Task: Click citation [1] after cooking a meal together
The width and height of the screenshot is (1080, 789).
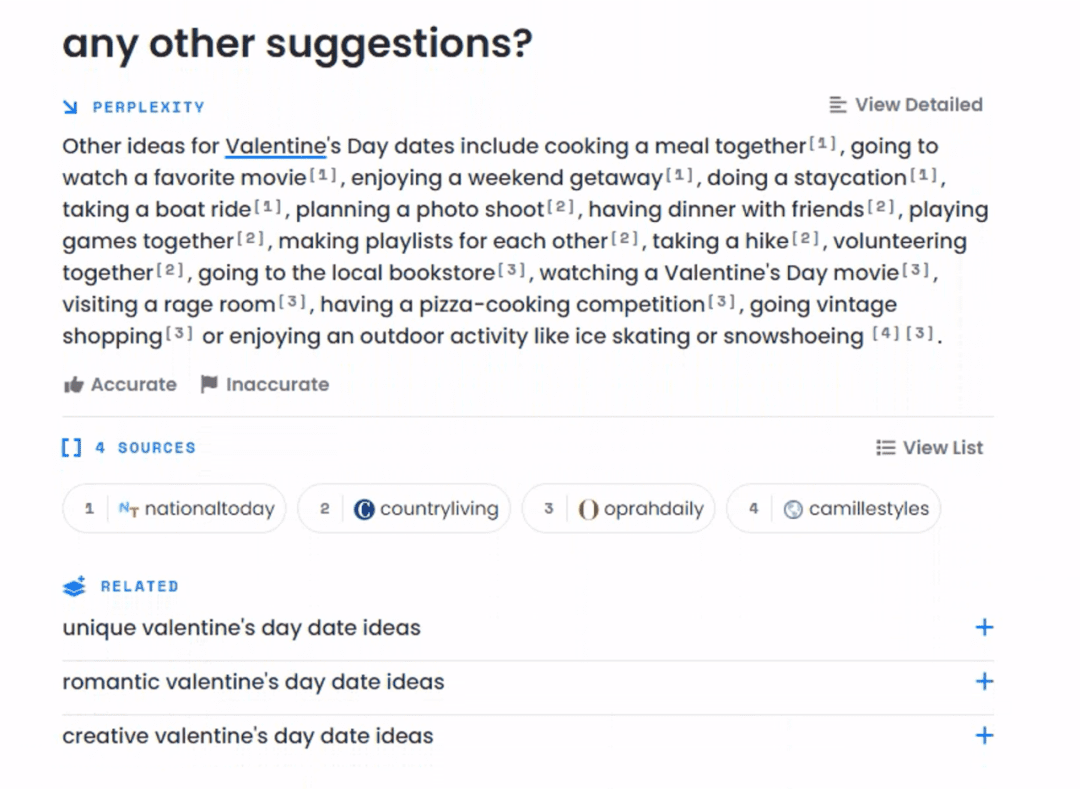Action: (x=822, y=145)
